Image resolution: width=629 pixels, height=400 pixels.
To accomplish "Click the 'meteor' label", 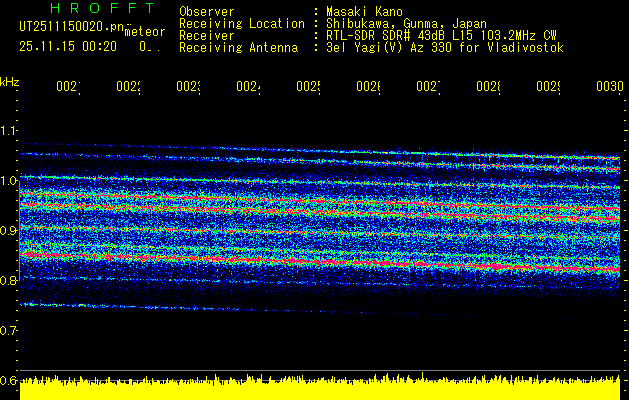I will pos(145,32).
